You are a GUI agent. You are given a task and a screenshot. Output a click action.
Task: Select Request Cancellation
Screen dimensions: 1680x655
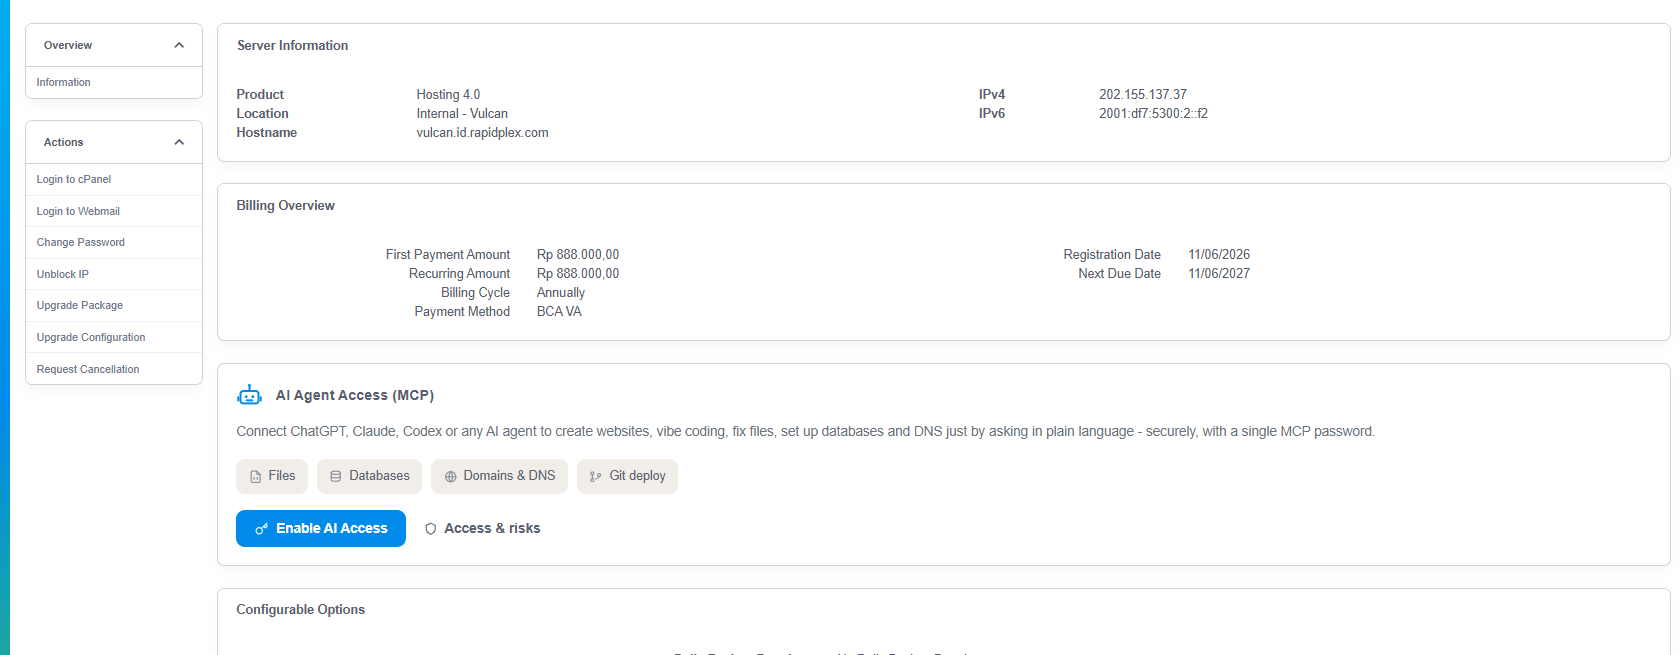(x=114, y=369)
